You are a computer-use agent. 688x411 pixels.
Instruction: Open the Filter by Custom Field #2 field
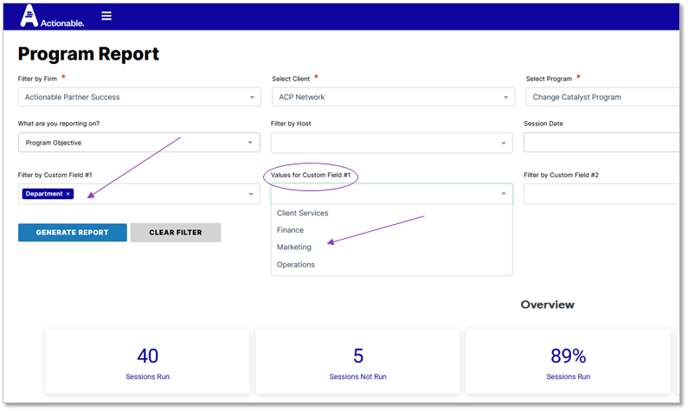tap(601, 194)
